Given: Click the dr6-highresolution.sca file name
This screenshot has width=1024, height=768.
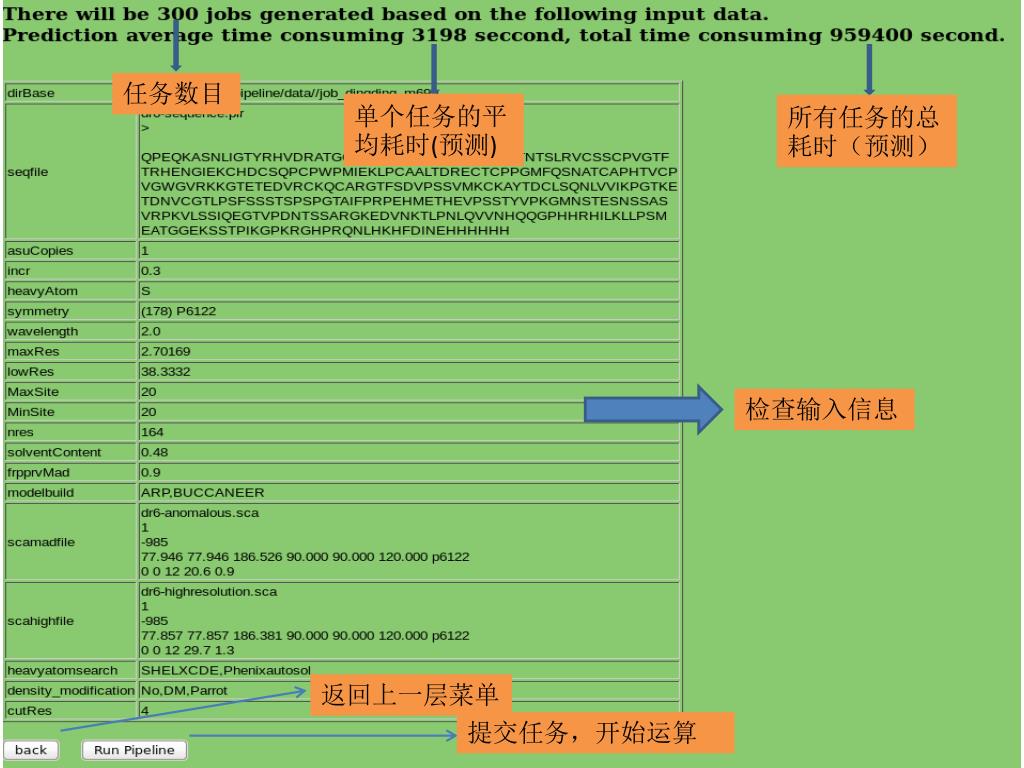Looking at the screenshot, I should pos(209,592).
